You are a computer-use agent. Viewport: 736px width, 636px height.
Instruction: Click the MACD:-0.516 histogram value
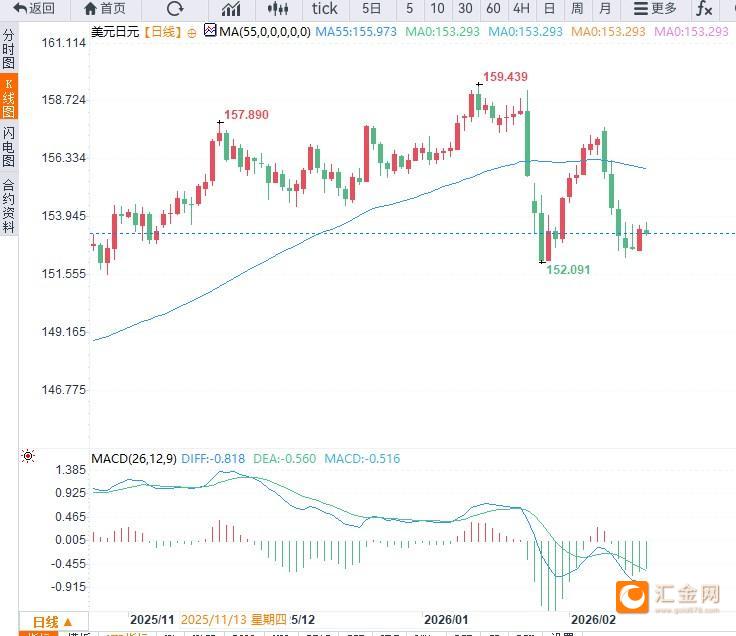(x=362, y=459)
